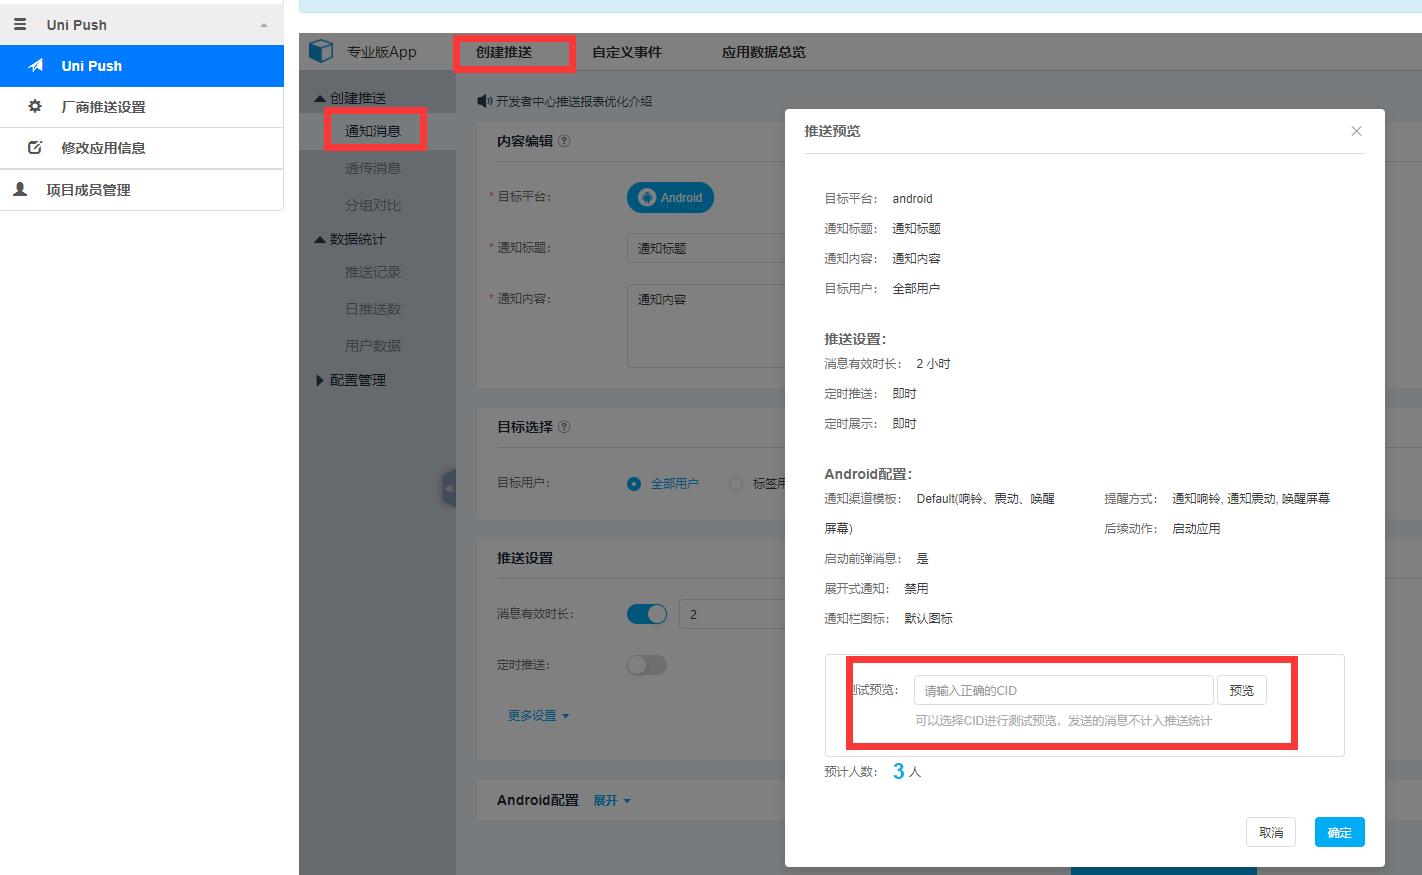Collapse the 数据统计 tree section
Screen dimensions: 1422x875
[x=320, y=239]
